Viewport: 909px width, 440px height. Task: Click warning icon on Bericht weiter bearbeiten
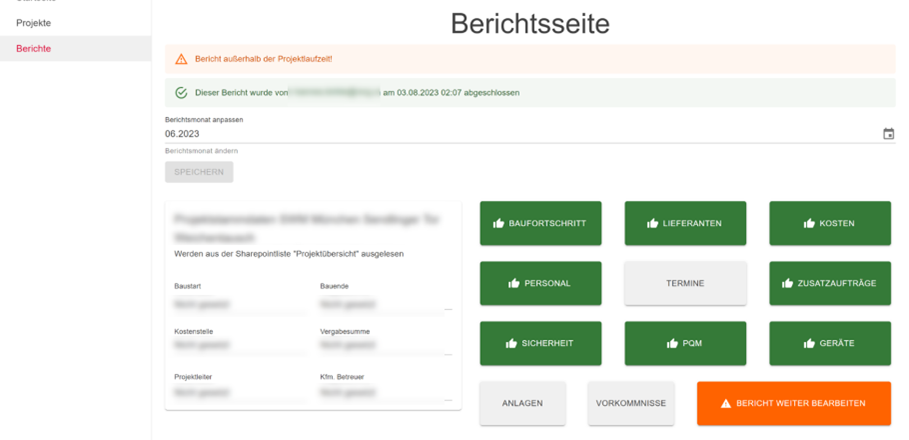[726, 404]
